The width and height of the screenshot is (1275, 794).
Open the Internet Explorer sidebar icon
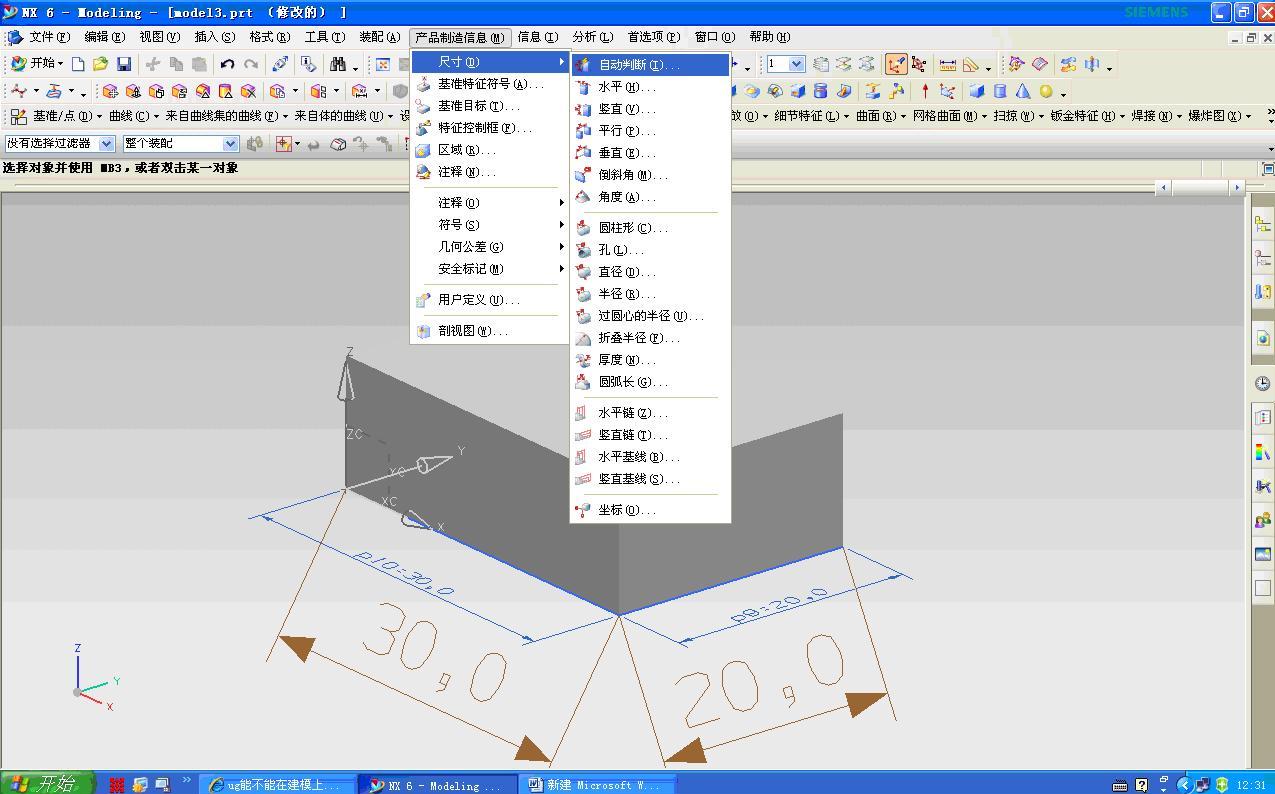pos(1263,338)
